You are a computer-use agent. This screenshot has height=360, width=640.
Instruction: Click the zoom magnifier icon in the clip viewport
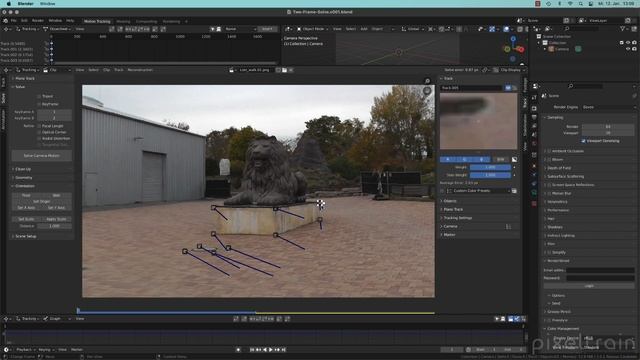pos(427,81)
